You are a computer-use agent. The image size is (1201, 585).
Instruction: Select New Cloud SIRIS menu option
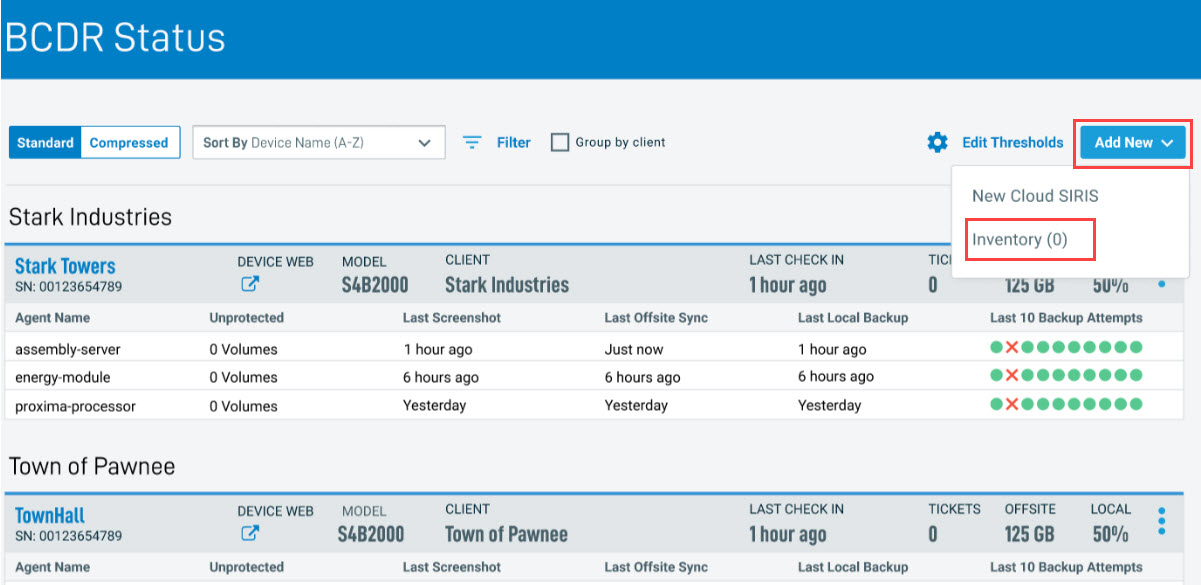tap(1035, 196)
